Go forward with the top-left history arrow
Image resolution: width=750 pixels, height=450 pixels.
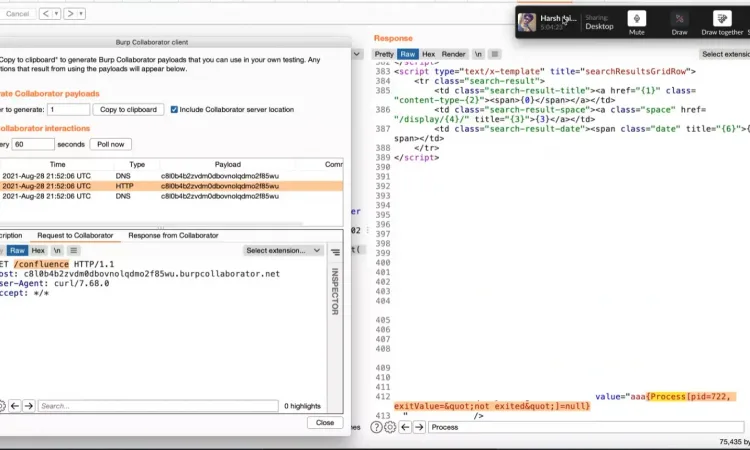(70, 14)
